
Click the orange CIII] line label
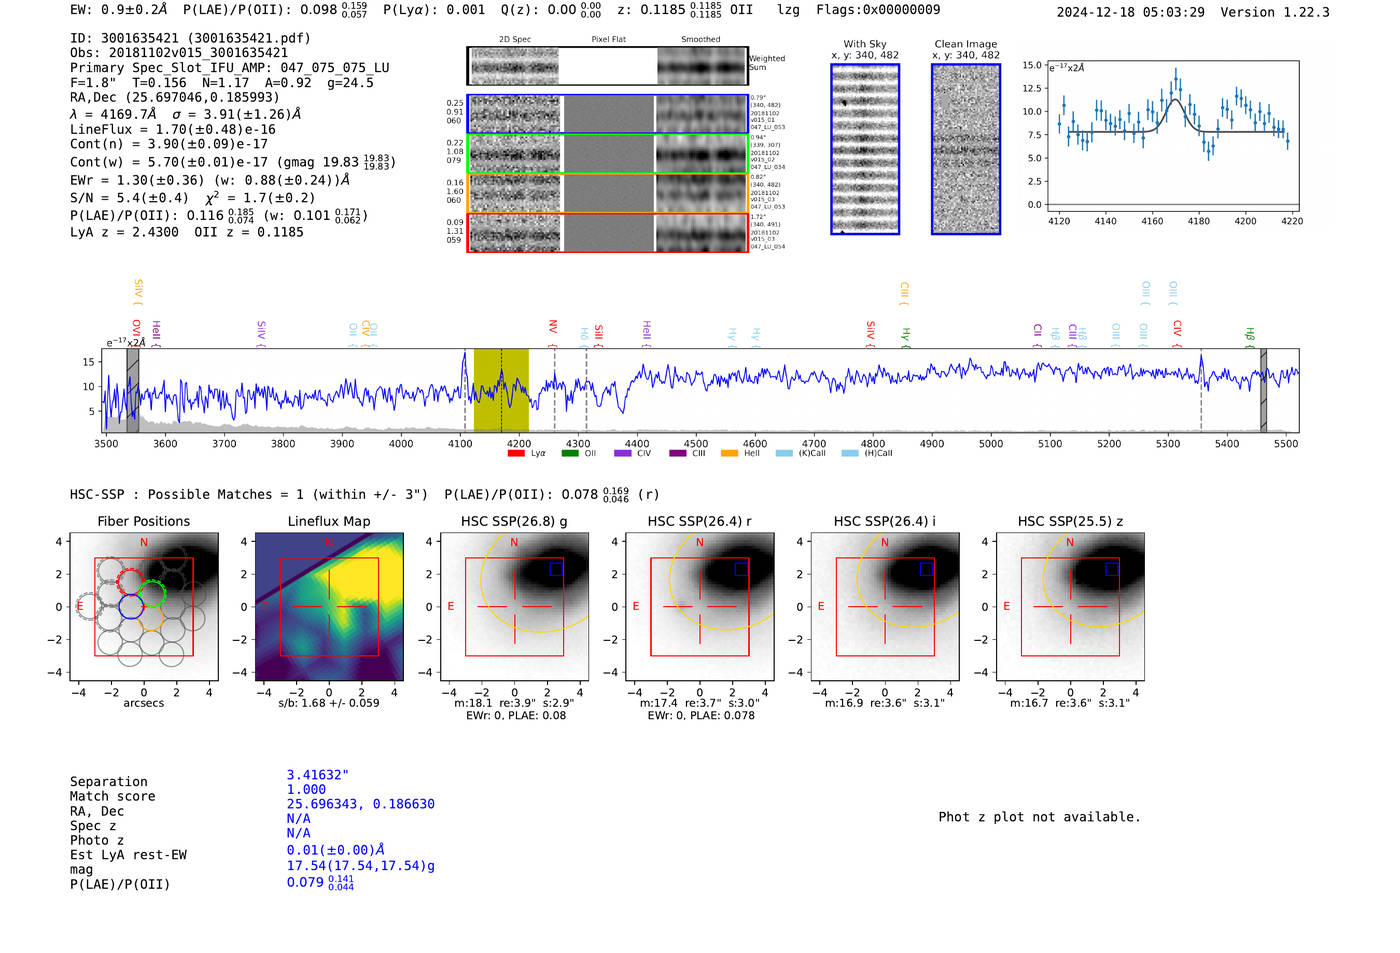904,292
